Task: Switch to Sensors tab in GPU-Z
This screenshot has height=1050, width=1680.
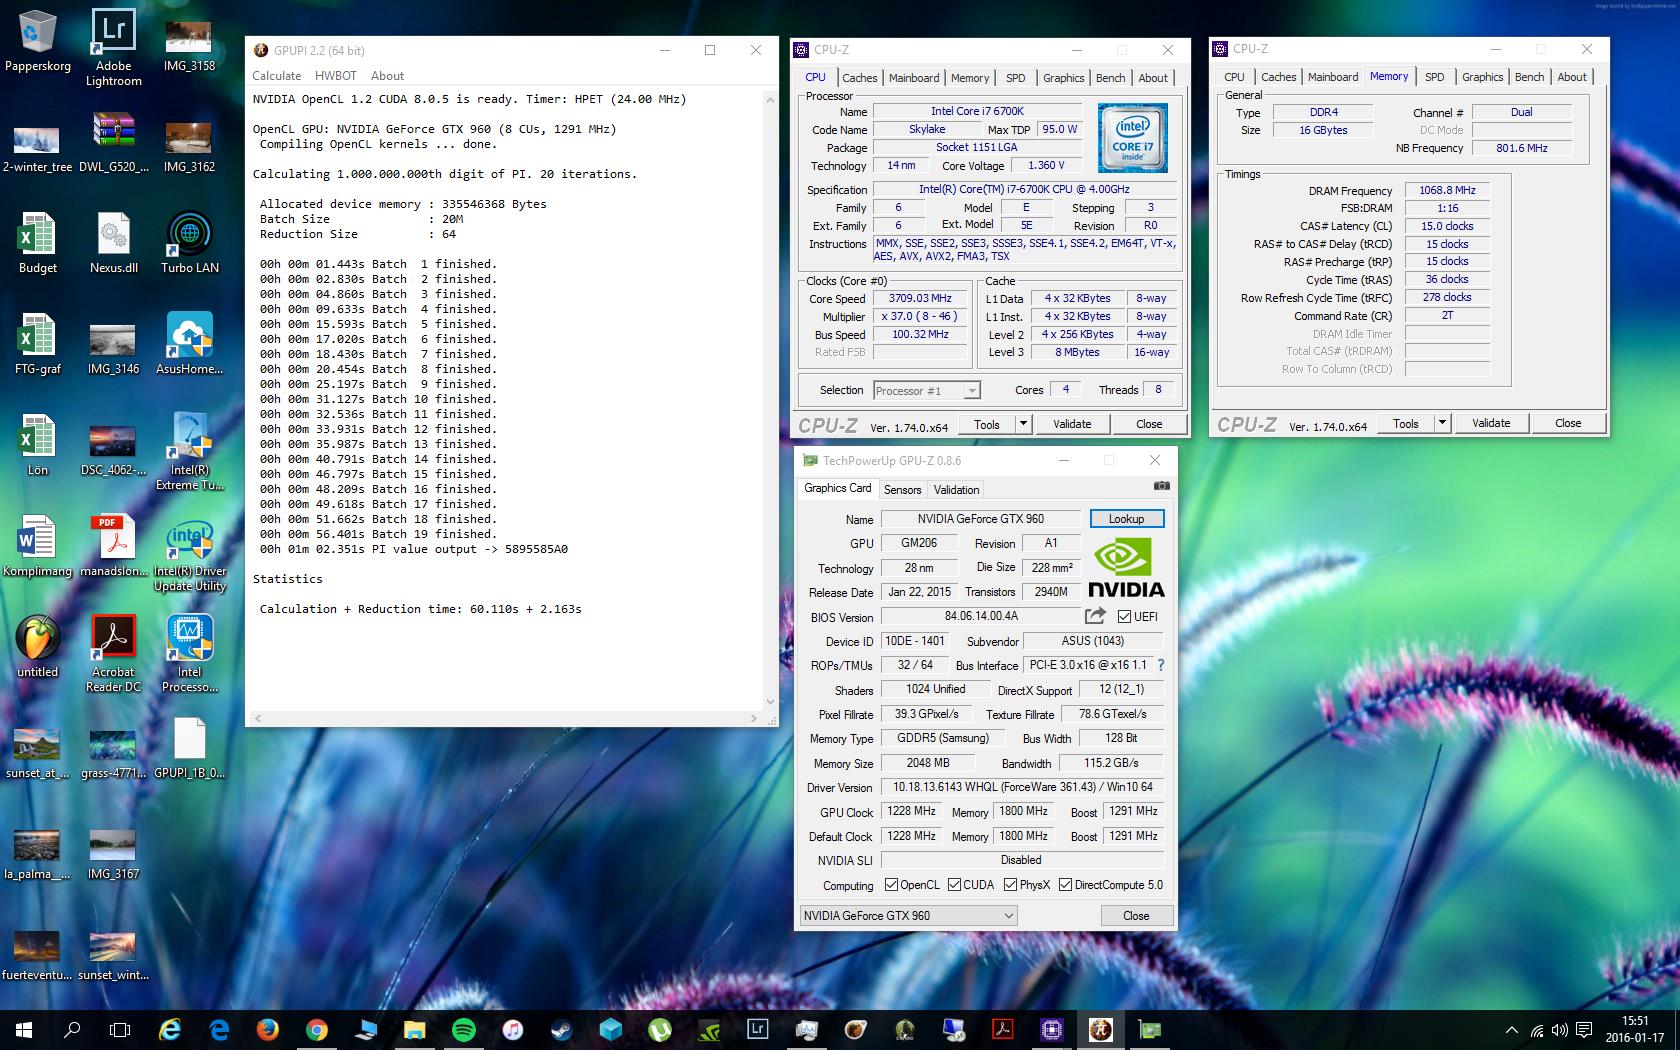Action: (902, 490)
